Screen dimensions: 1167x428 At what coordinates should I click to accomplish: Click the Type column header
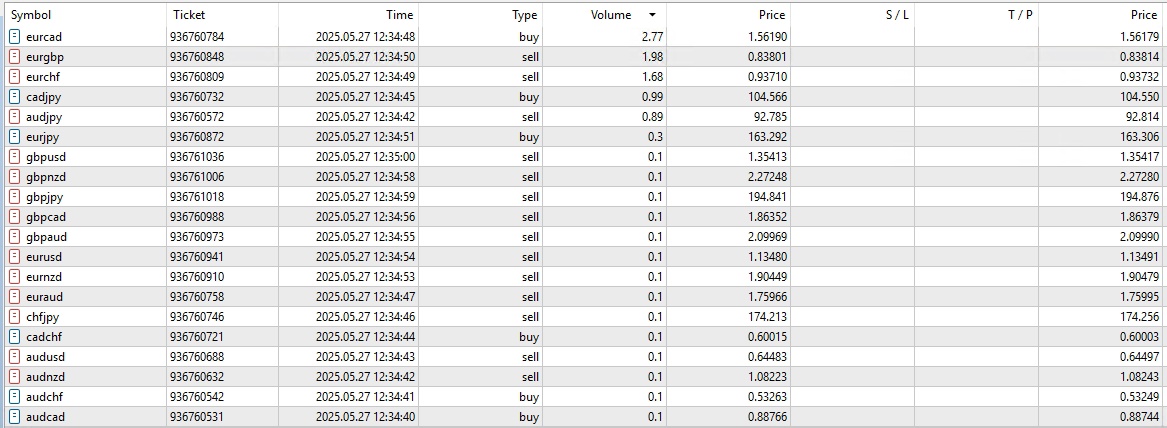tap(525, 15)
